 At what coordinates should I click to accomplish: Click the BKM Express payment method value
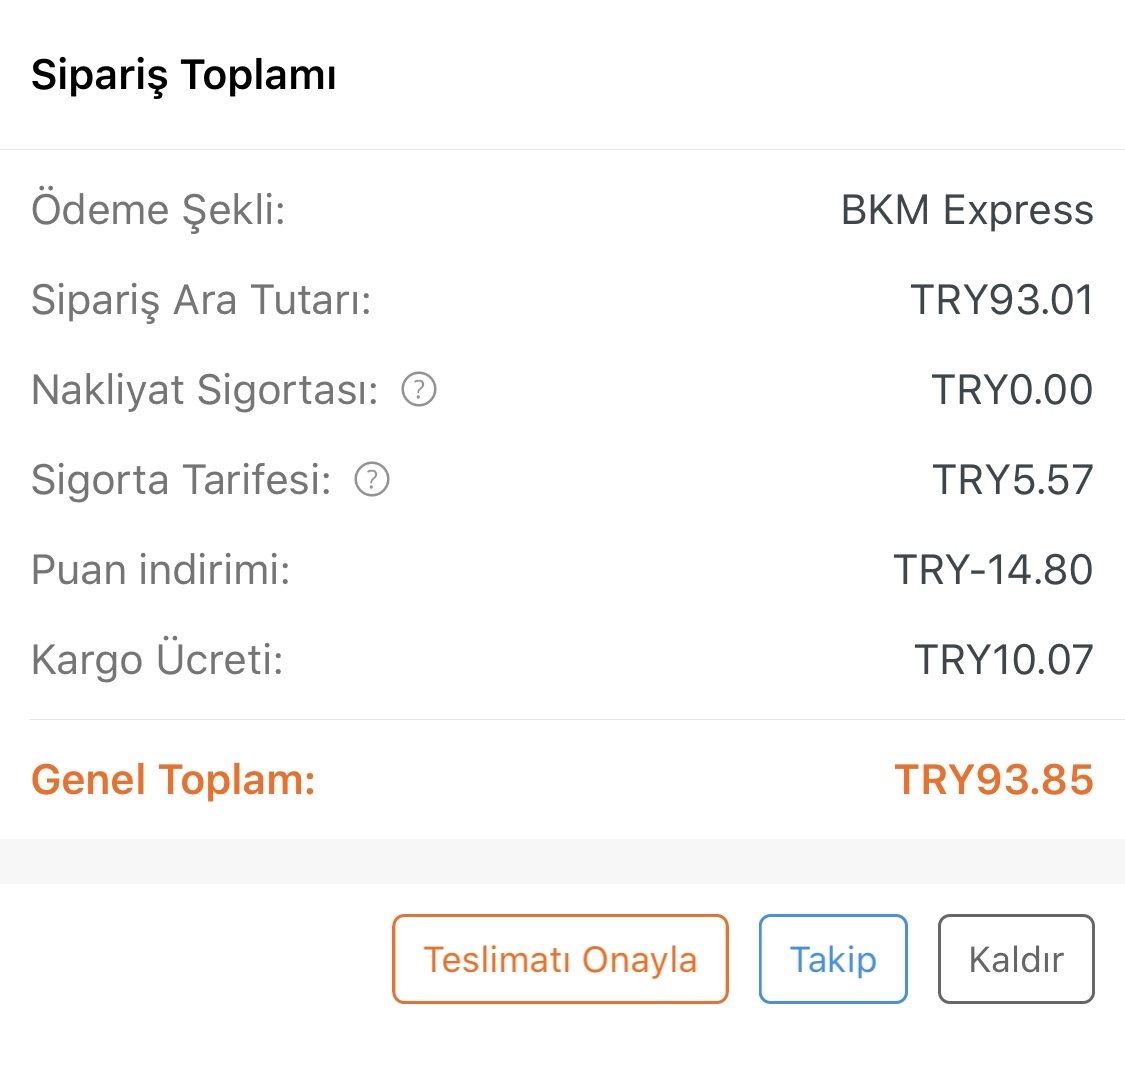point(967,210)
